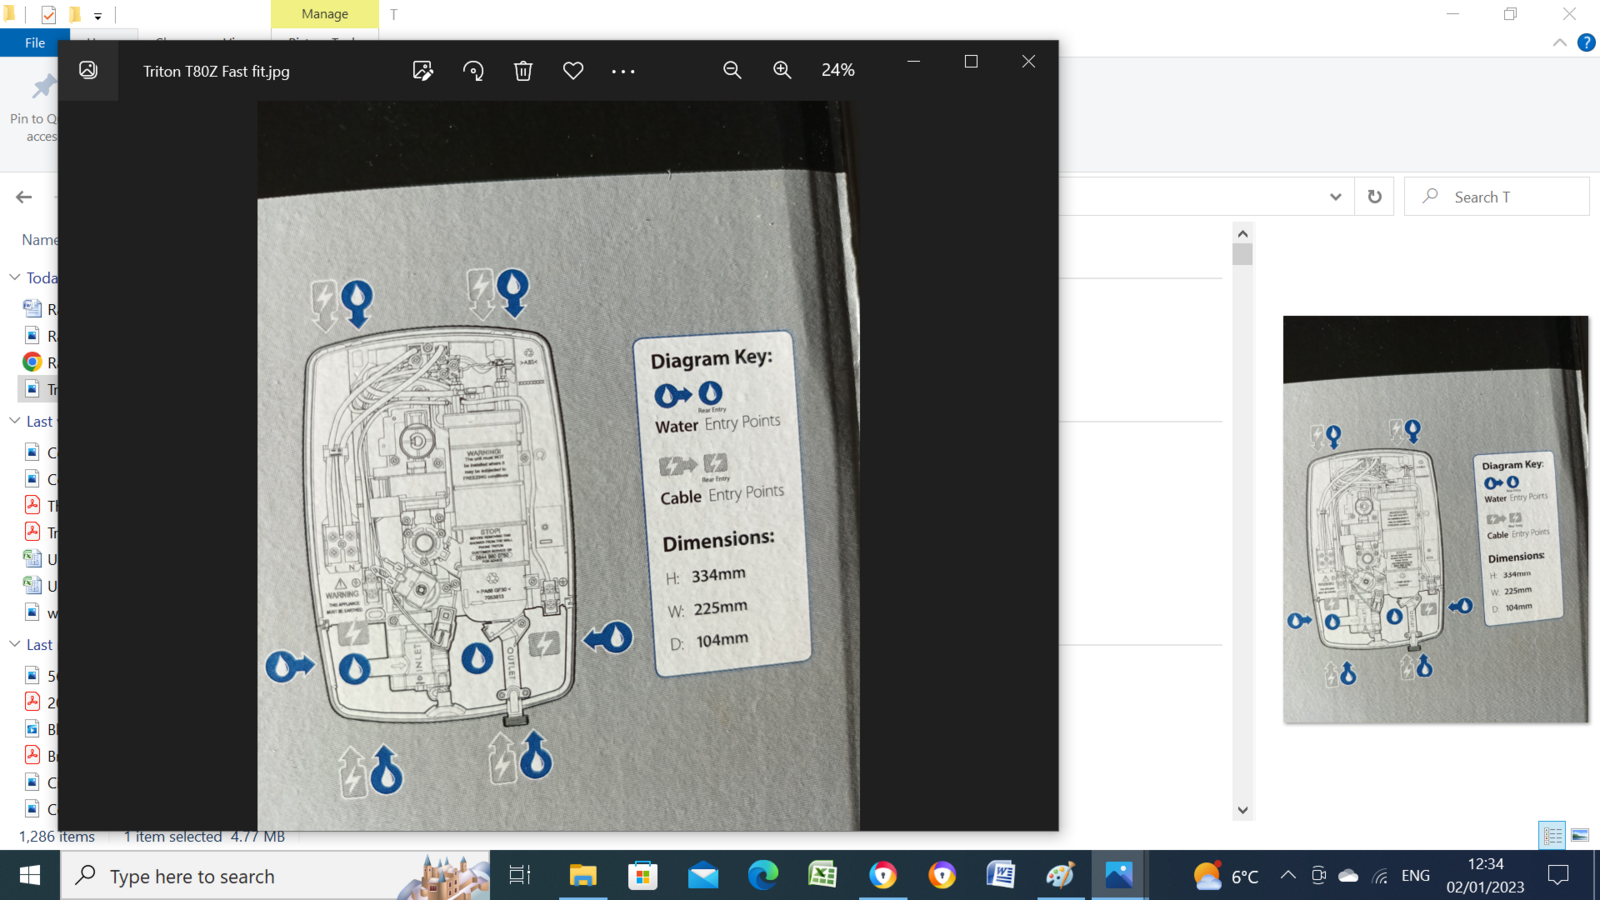The height and width of the screenshot is (900, 1600).
Task: Click the zoom in magnifier icon
Action: (782, 70)
